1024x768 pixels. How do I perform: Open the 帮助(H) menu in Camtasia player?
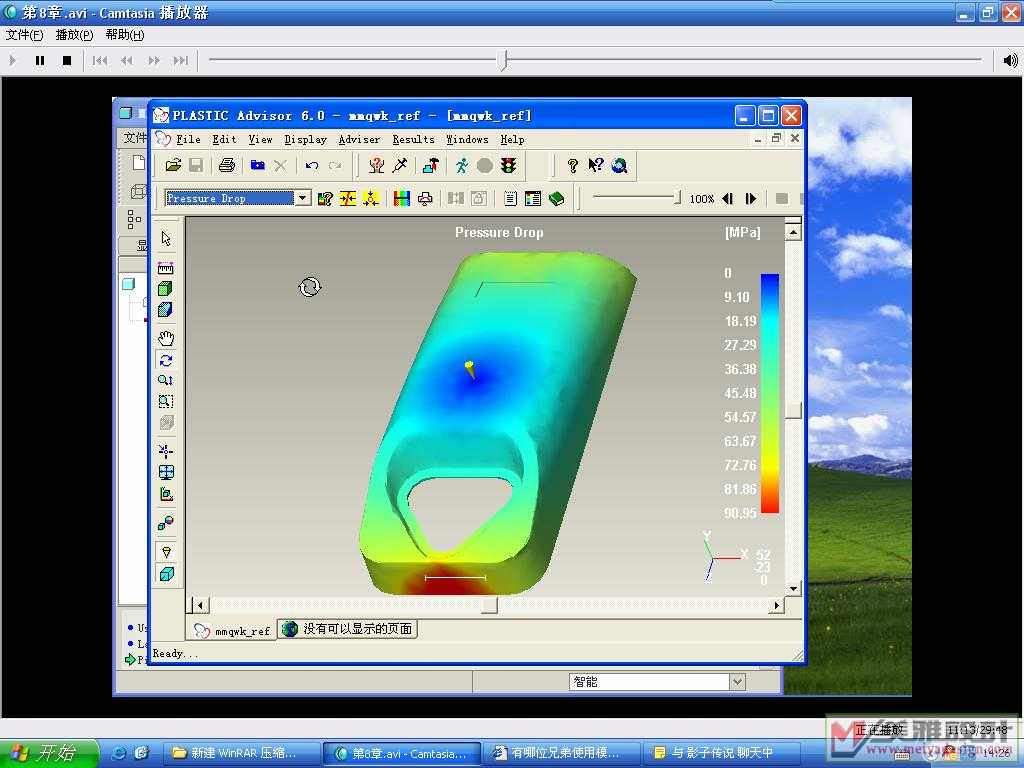125,35
